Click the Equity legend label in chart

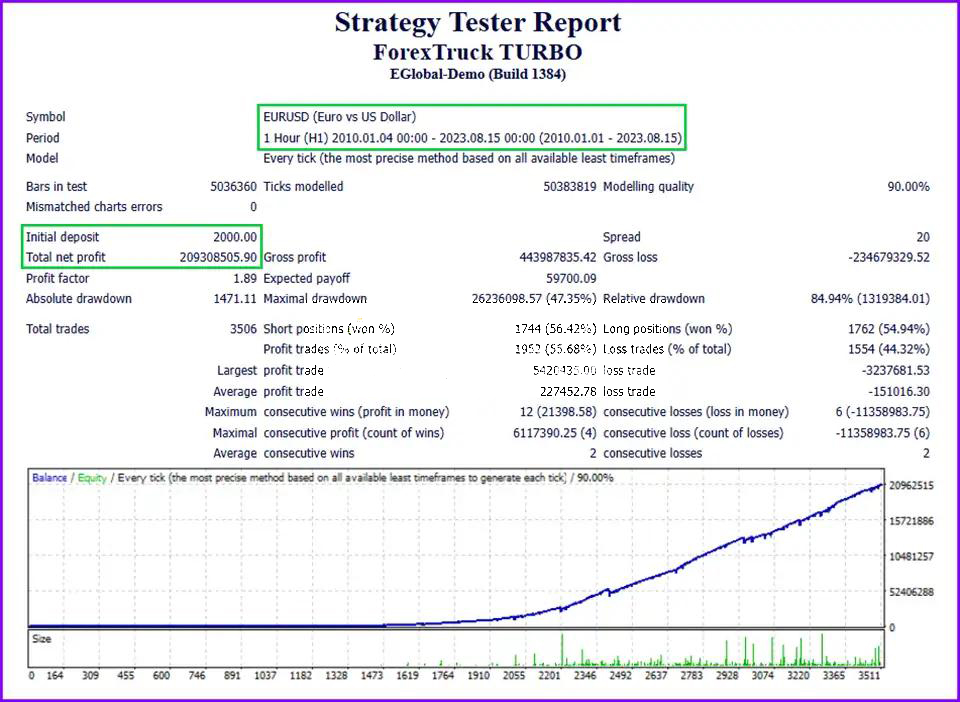[x=92, y=478]
